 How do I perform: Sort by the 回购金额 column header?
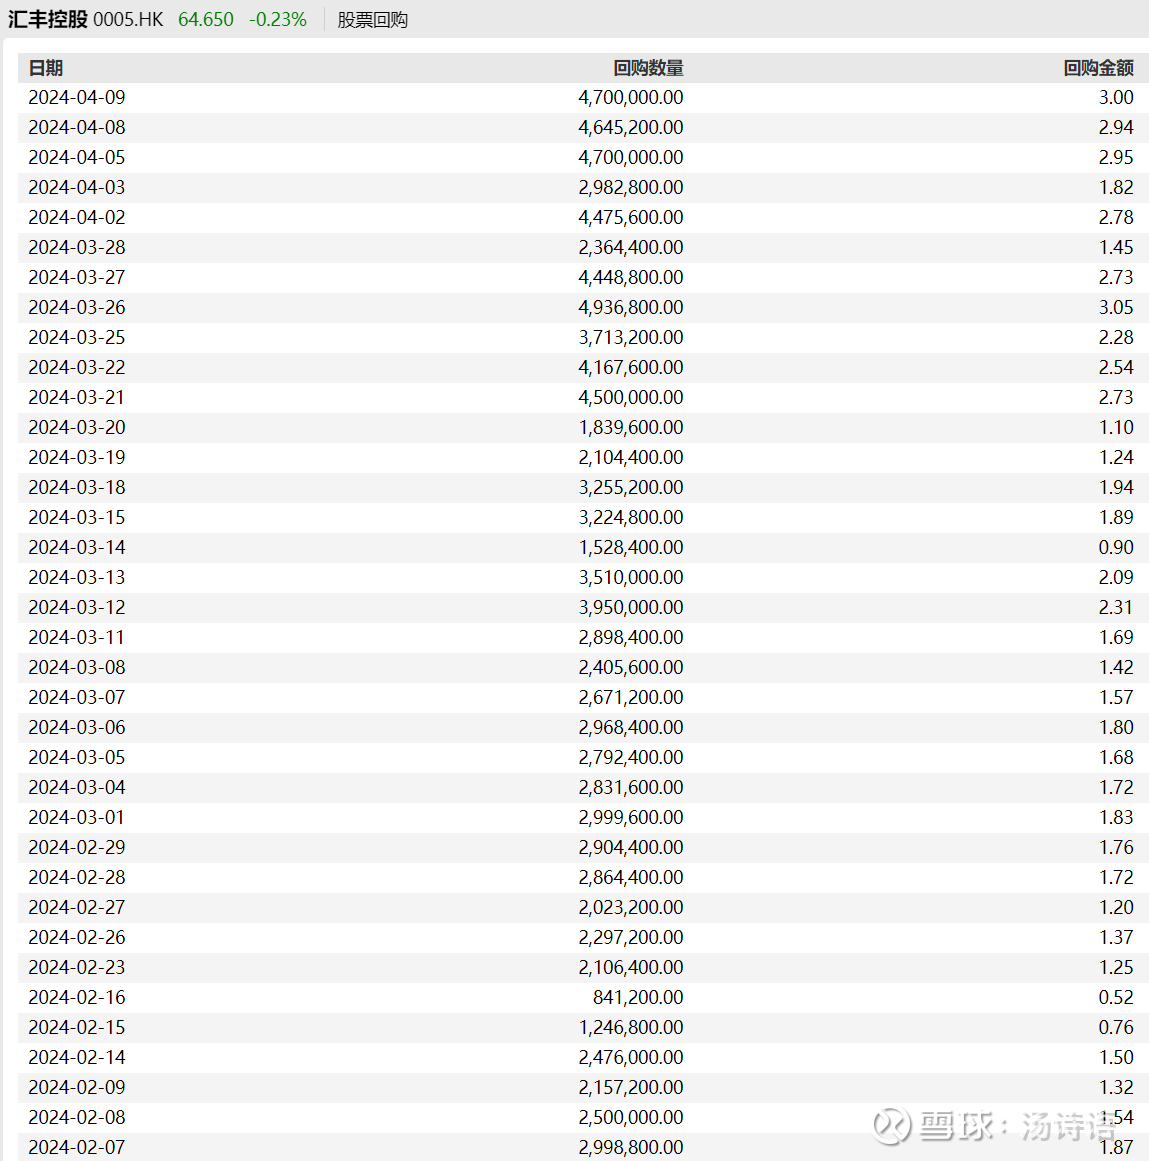tap(1098, 68)
